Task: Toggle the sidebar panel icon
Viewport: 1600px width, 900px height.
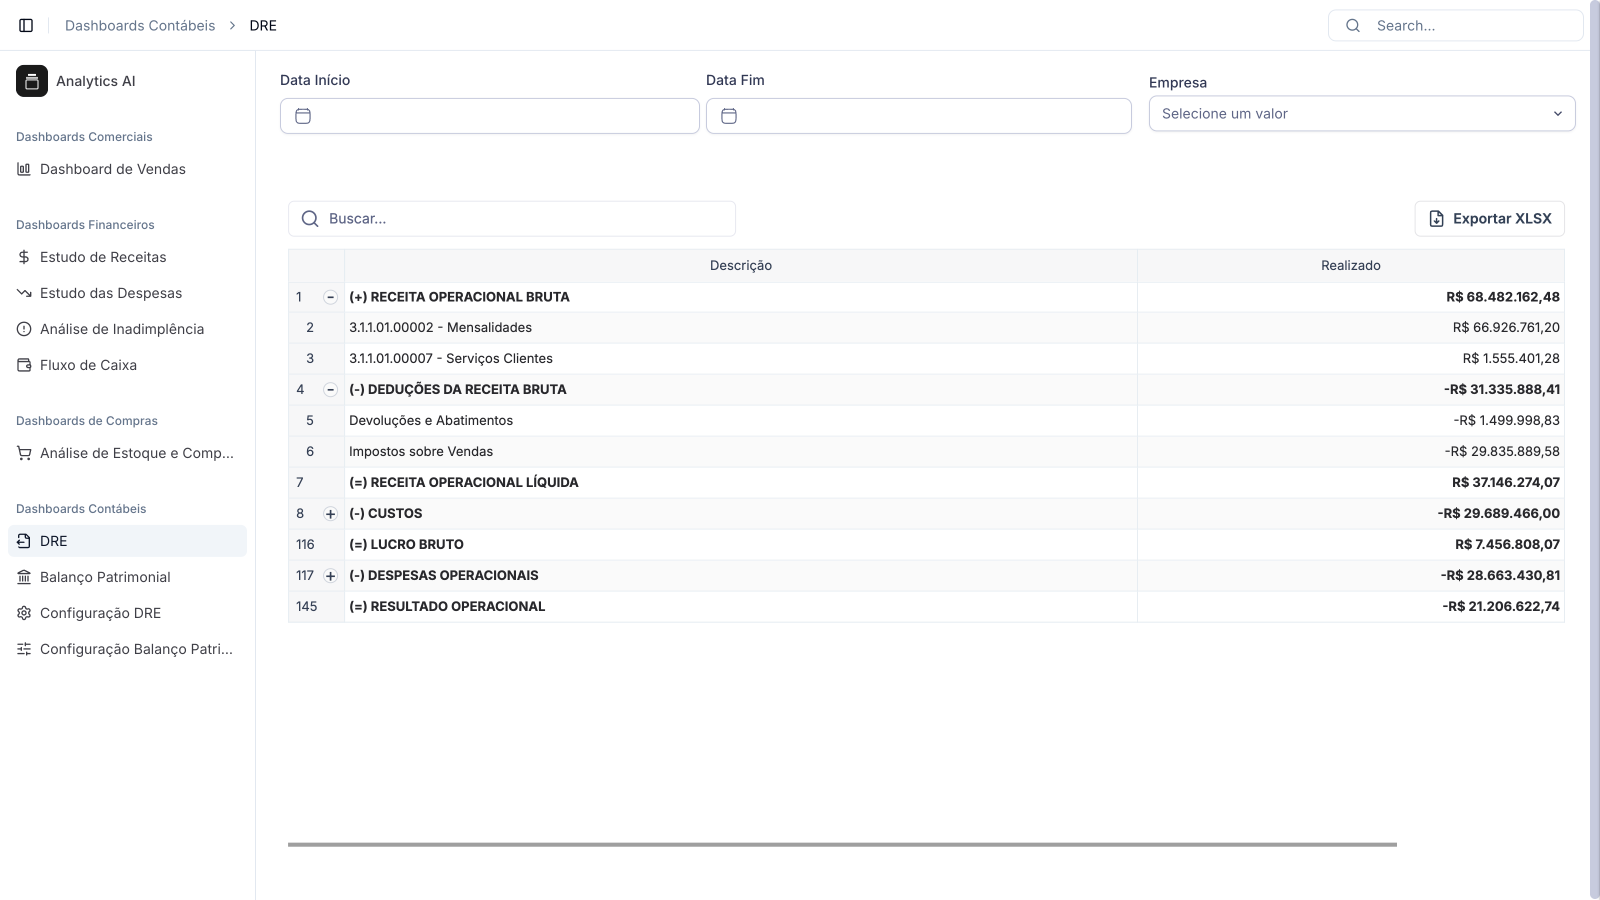Action: tap(26, 25)
